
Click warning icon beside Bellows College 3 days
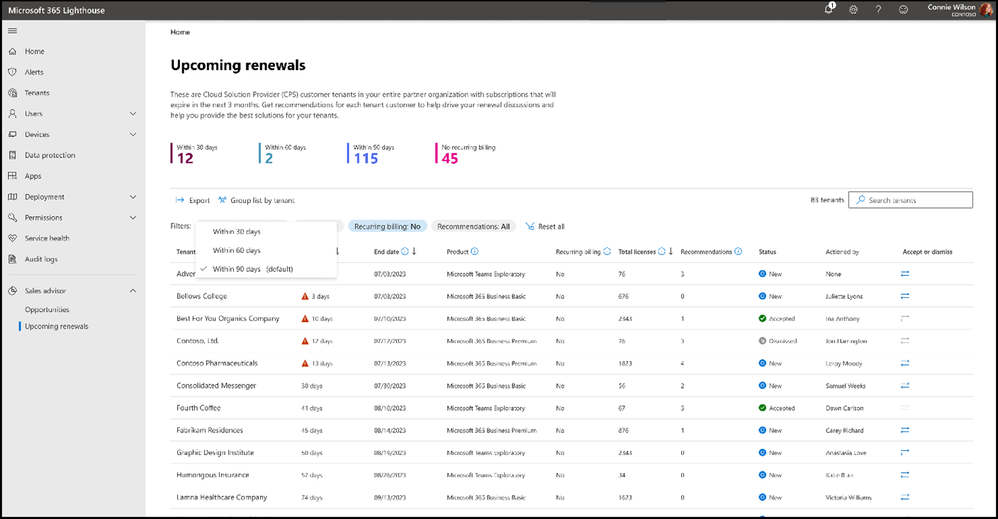click(305, 296)
